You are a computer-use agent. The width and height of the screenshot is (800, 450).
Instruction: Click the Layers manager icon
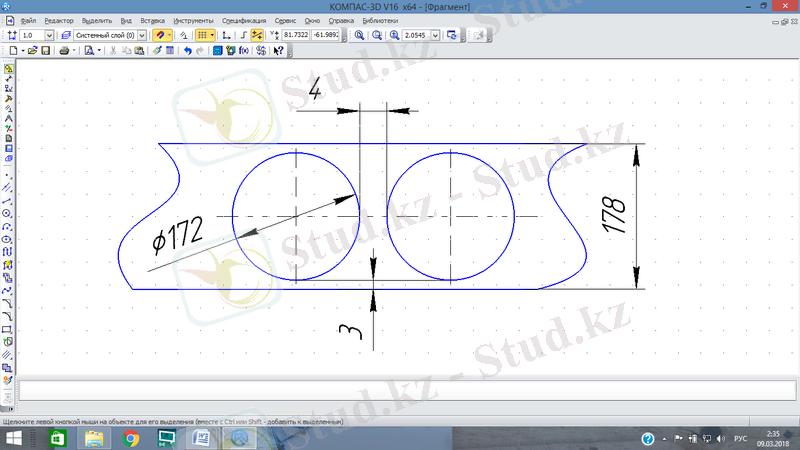(x=66, y=35)
